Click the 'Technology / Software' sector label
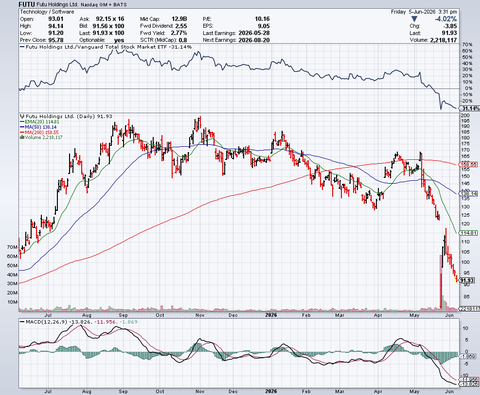This screenshot has width=480, height=395. point(47,12)
